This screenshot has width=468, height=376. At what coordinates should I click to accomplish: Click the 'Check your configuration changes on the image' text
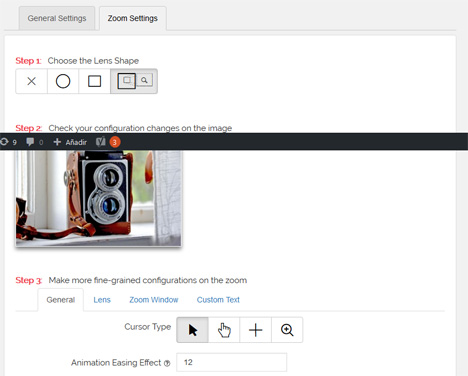point(140,128)
